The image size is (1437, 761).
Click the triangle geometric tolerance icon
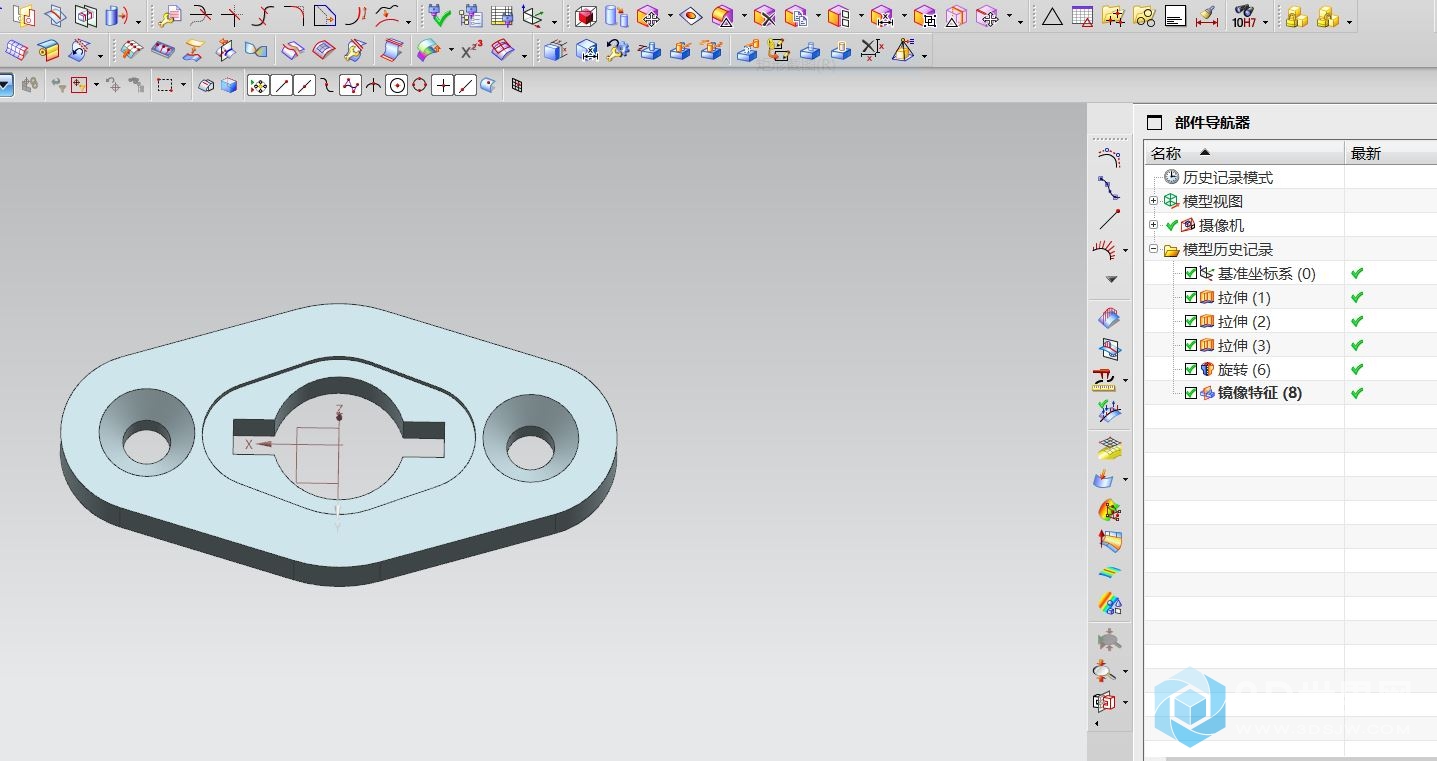(1051, 16)
